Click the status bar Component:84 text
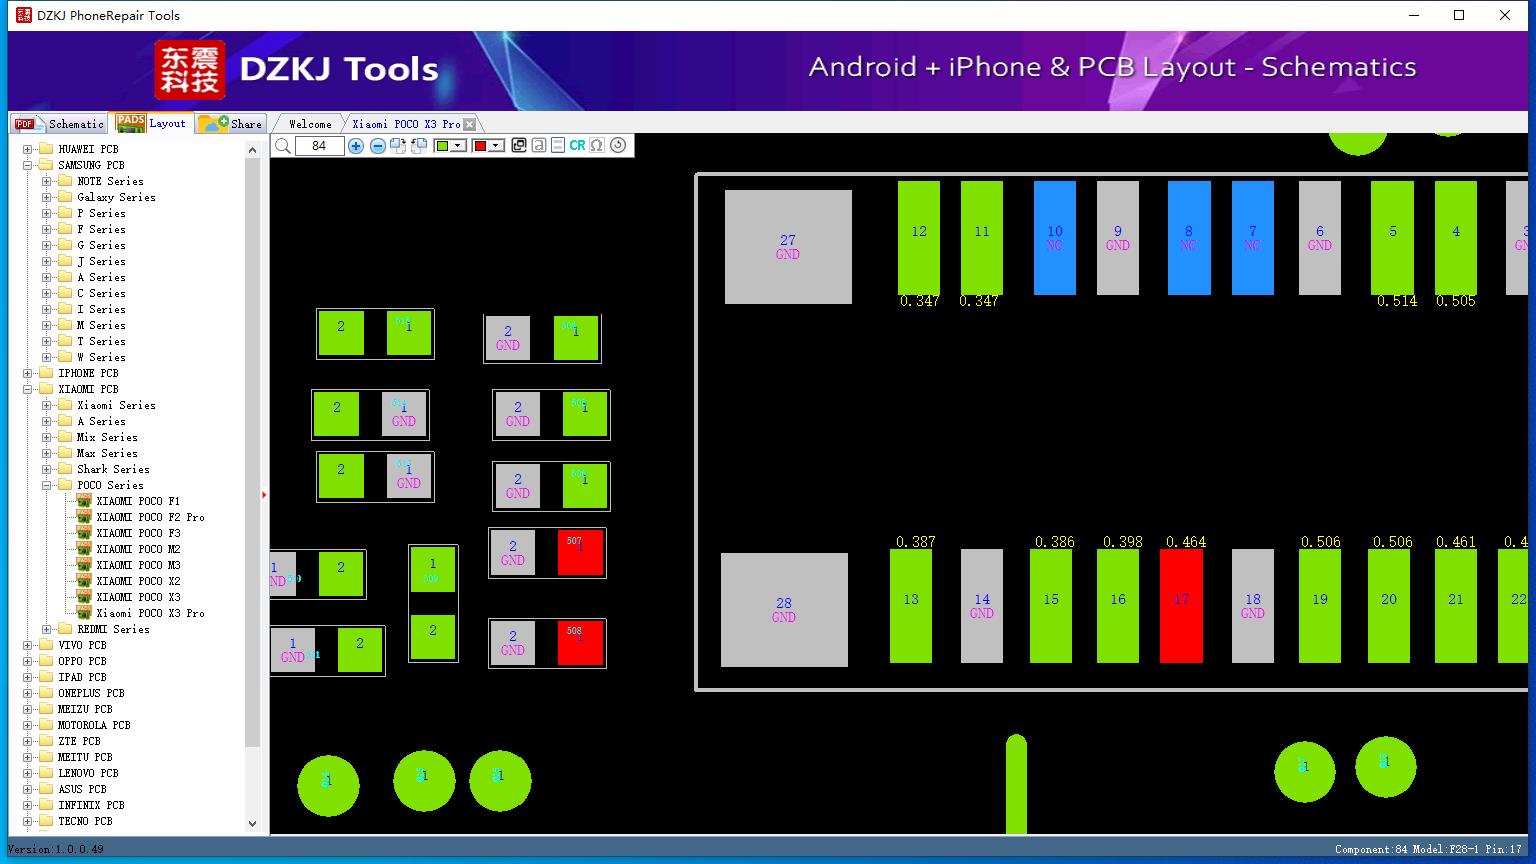Screen dimensions: 1536x864 pos(1371,849)
